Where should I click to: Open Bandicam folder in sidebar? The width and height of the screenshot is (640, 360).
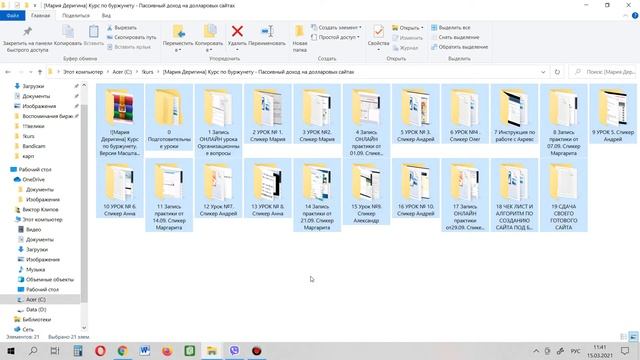click(34, 146)
